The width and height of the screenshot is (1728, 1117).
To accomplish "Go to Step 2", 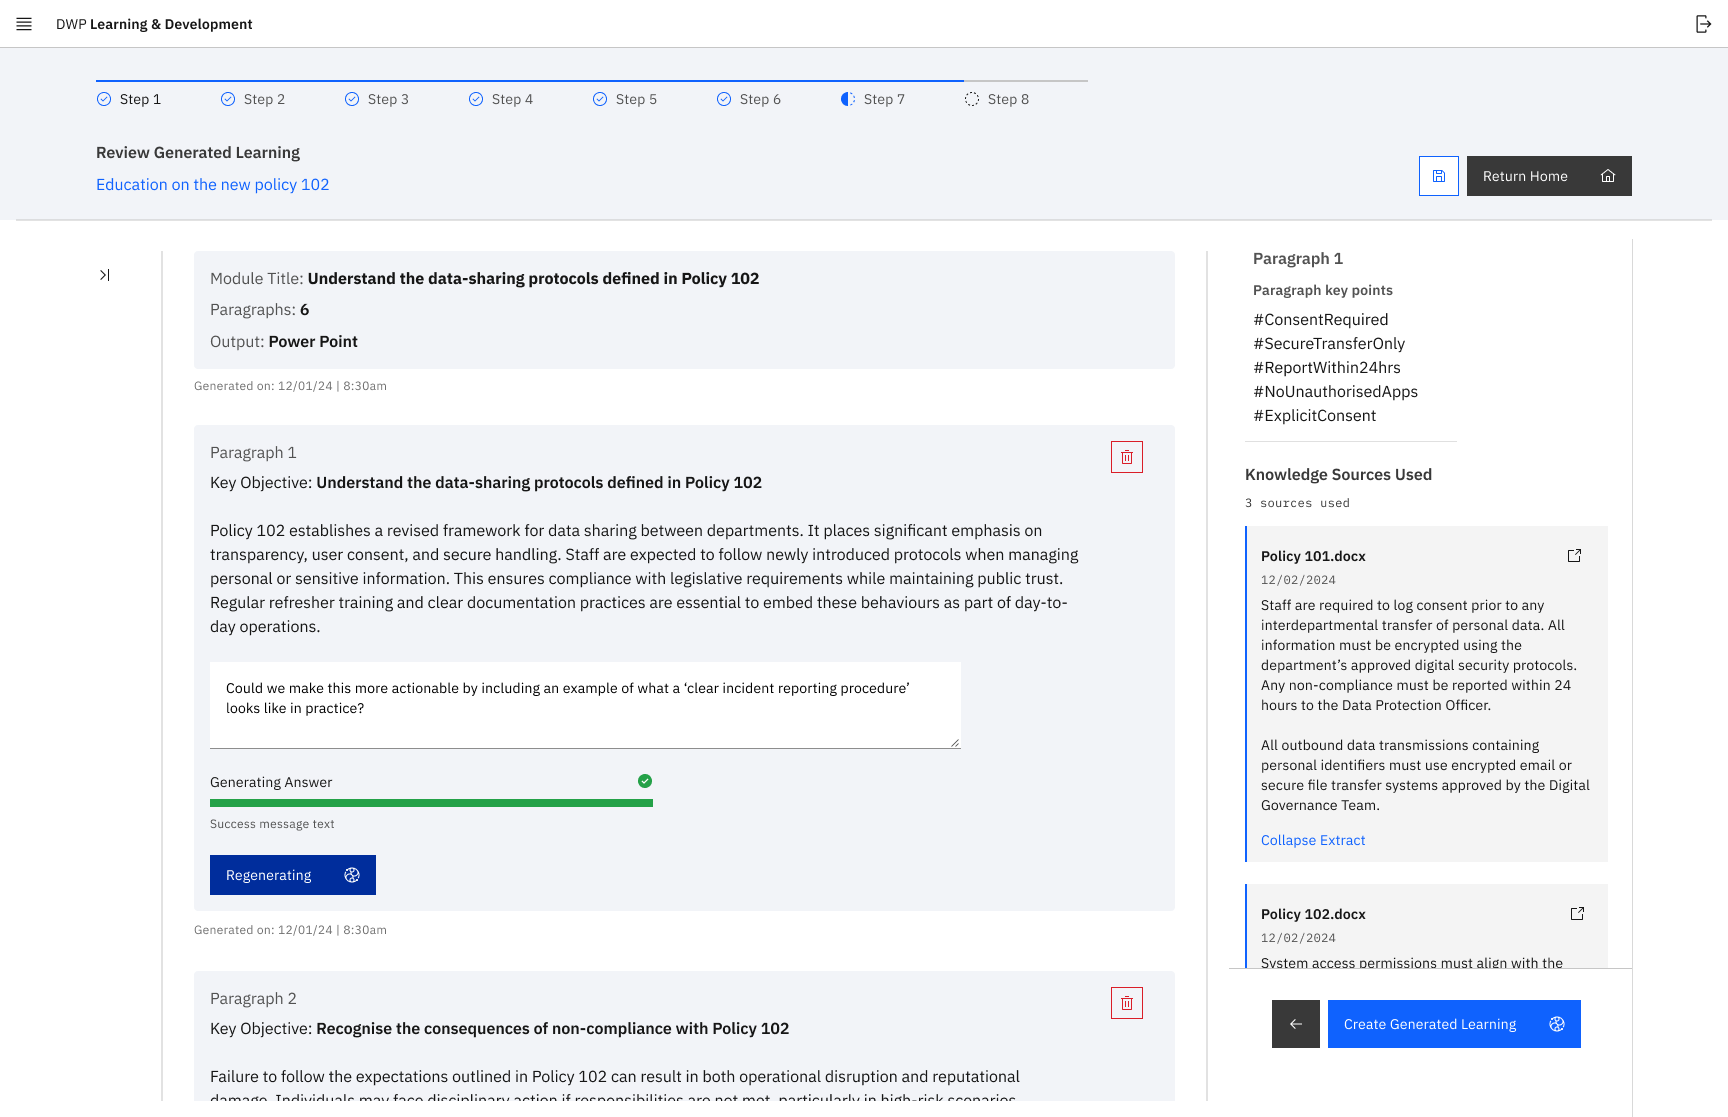I will (253, 99).
